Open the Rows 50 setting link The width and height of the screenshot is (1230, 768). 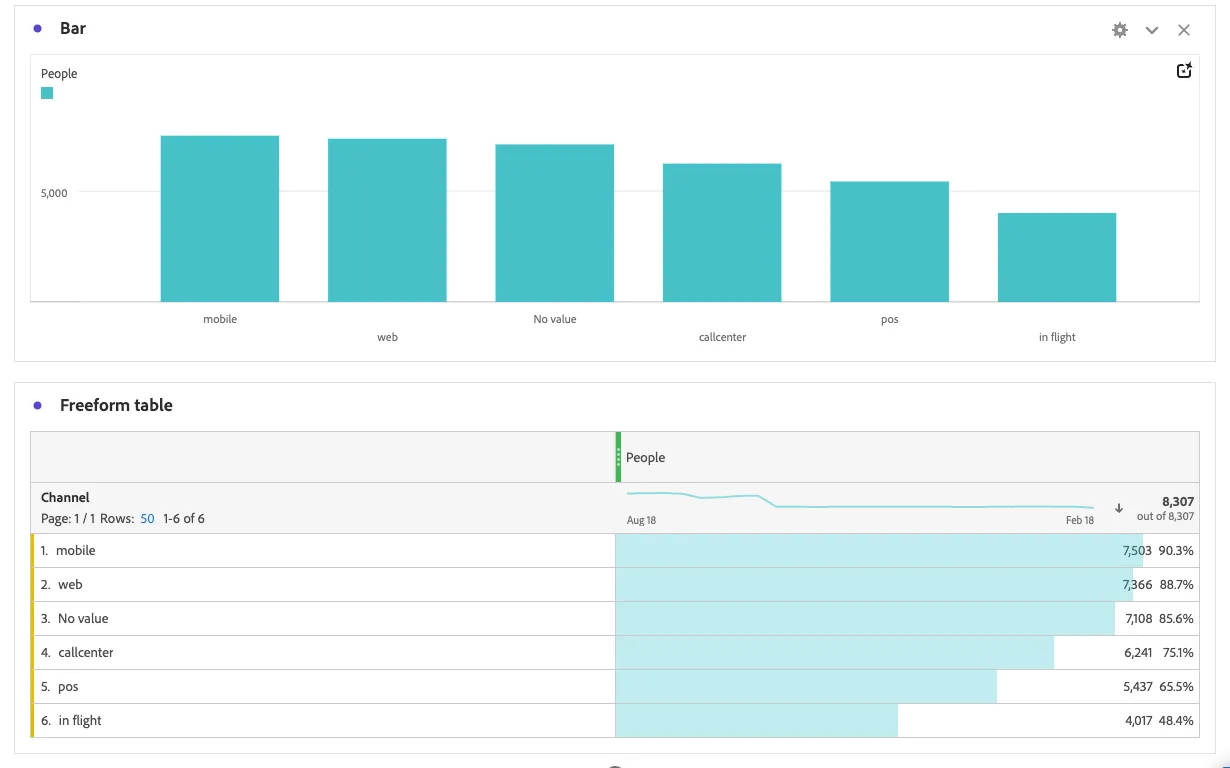coord(147,519)
